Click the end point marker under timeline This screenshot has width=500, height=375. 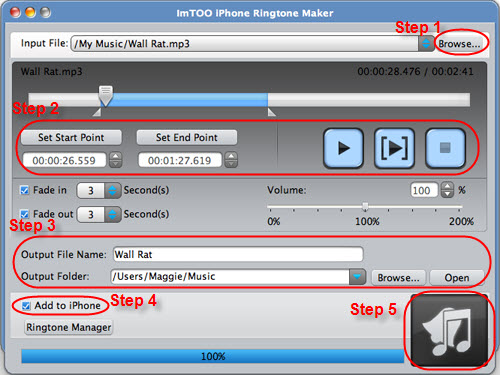272,112
